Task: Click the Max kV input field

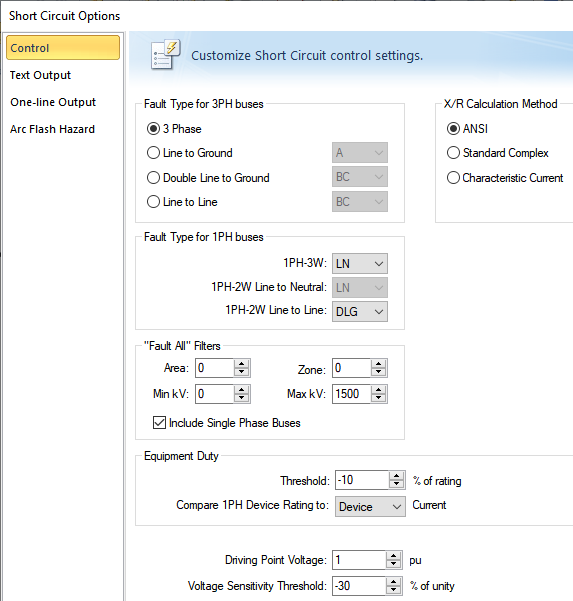Action: (351, 394)
